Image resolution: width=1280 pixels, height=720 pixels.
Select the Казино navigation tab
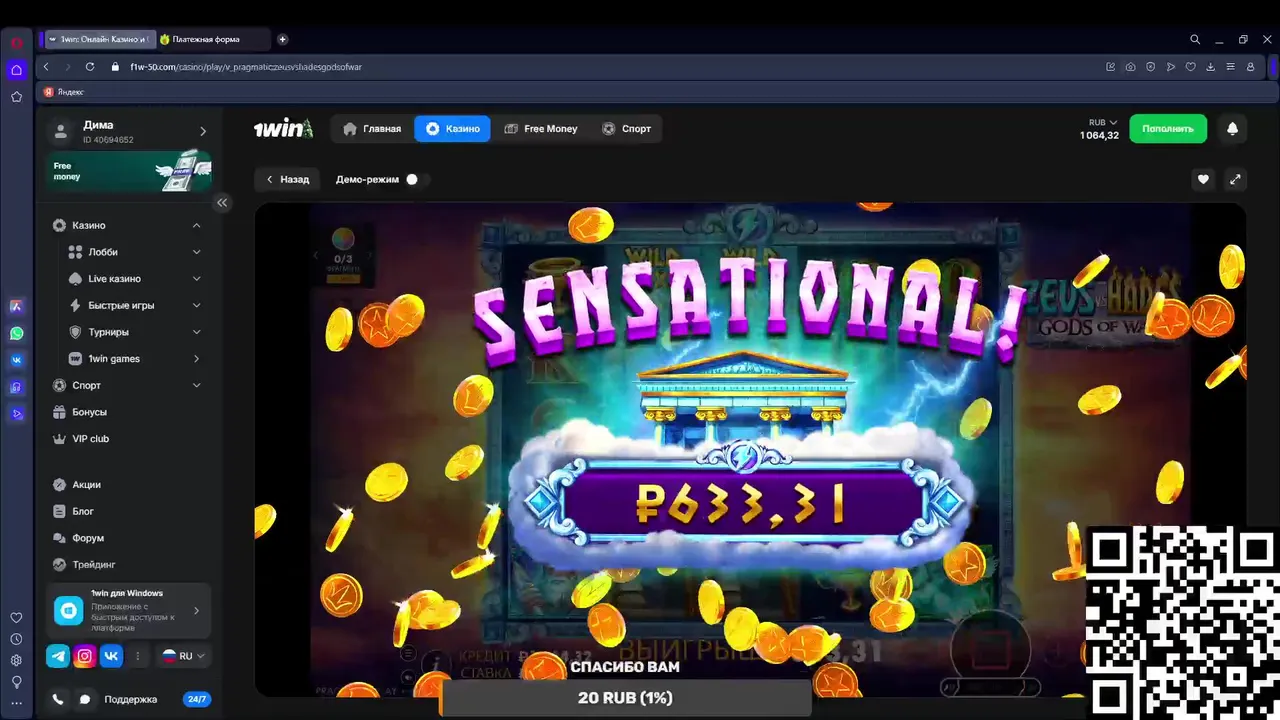(452, 129)
